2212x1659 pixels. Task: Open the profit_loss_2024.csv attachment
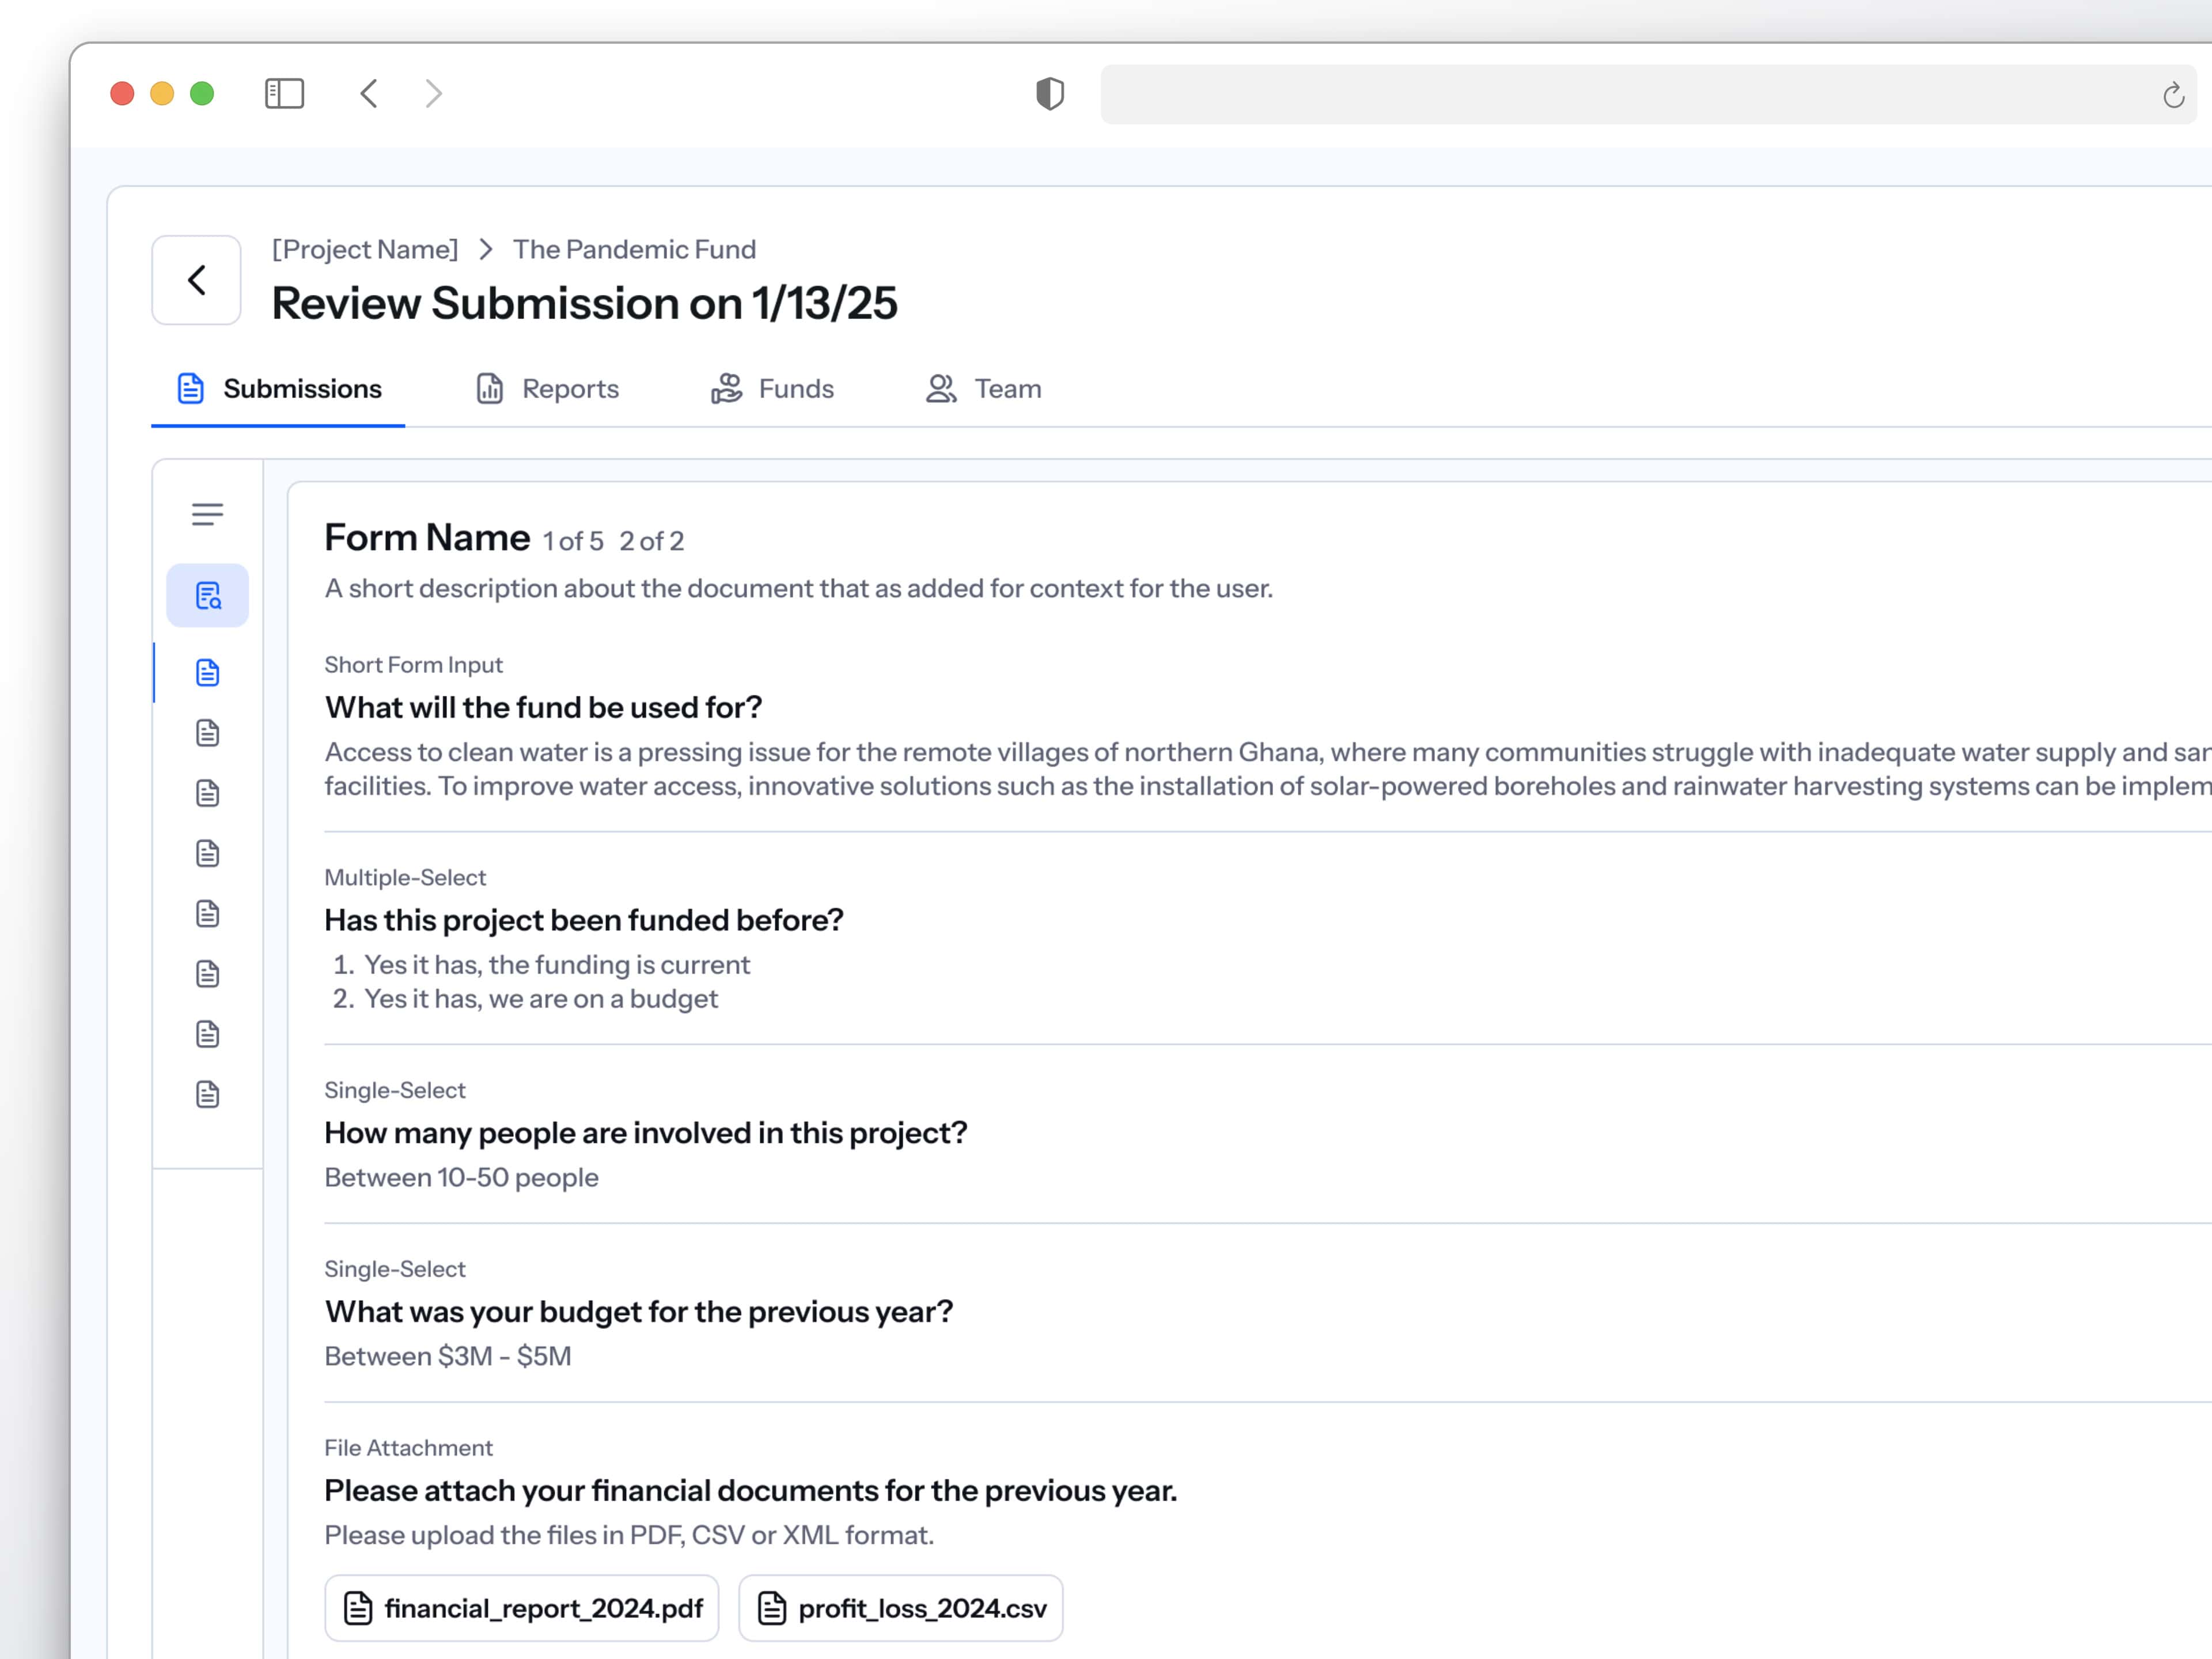coord(900,1608)
